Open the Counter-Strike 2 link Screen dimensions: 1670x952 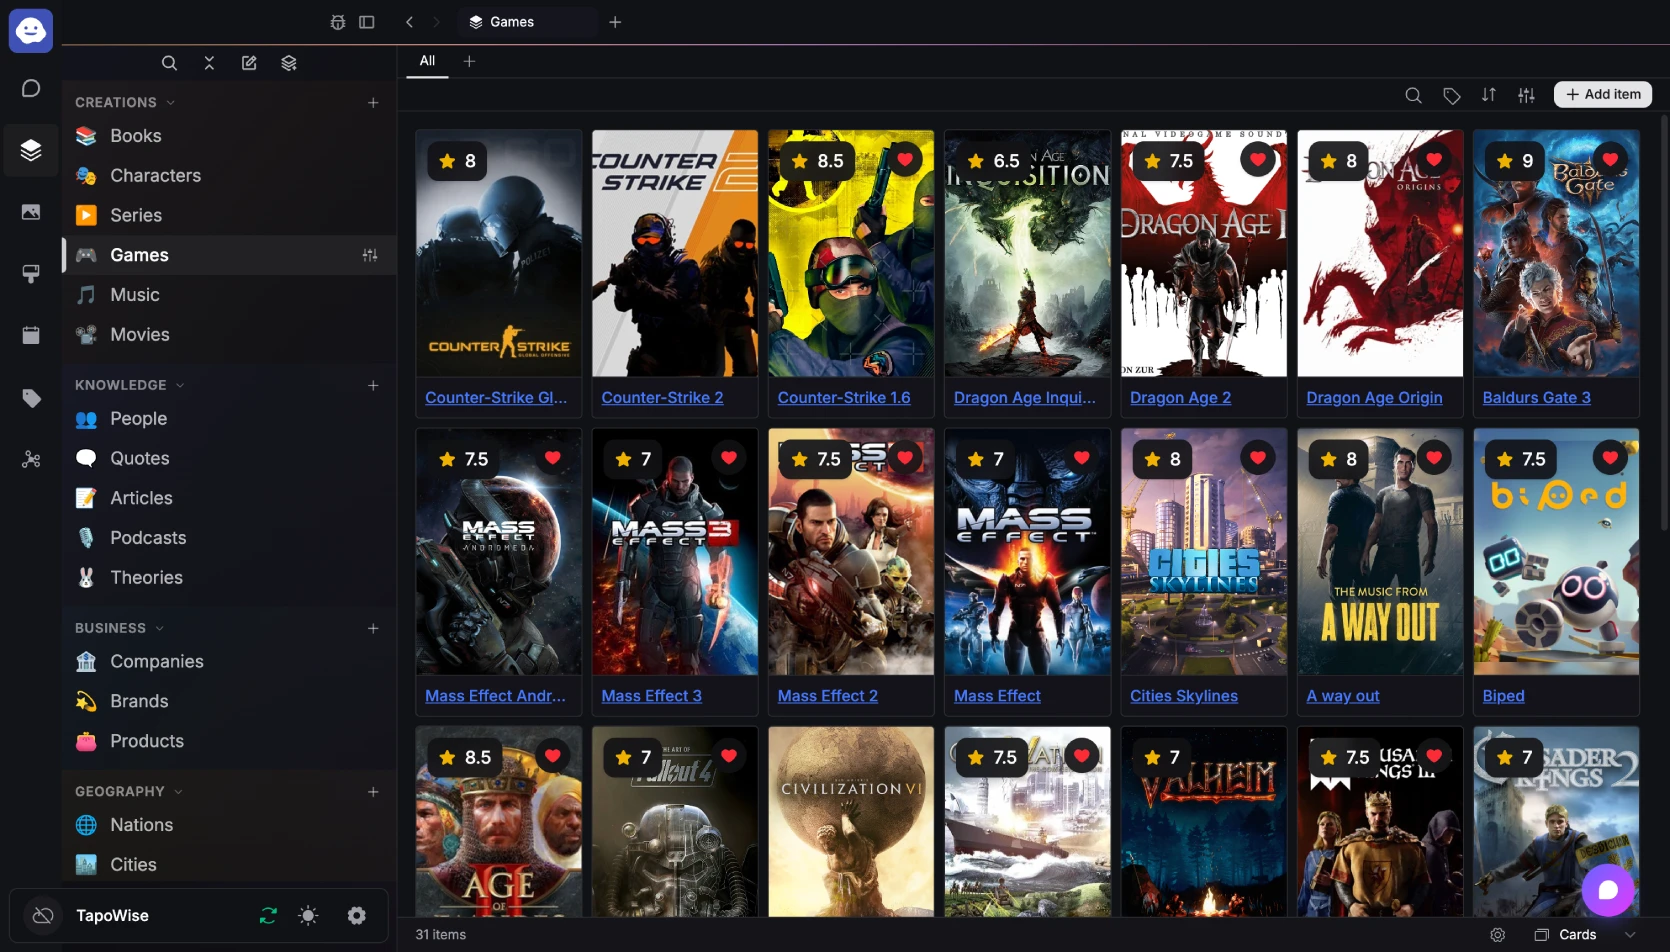(662, 397)
